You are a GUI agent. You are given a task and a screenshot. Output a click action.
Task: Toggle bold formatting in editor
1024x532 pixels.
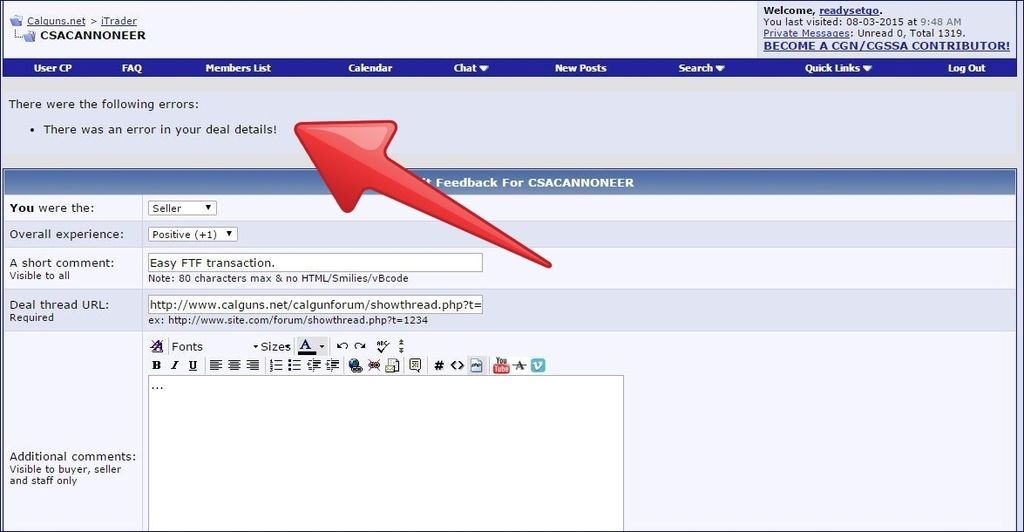pyautogui.click(x=157, y=366)
